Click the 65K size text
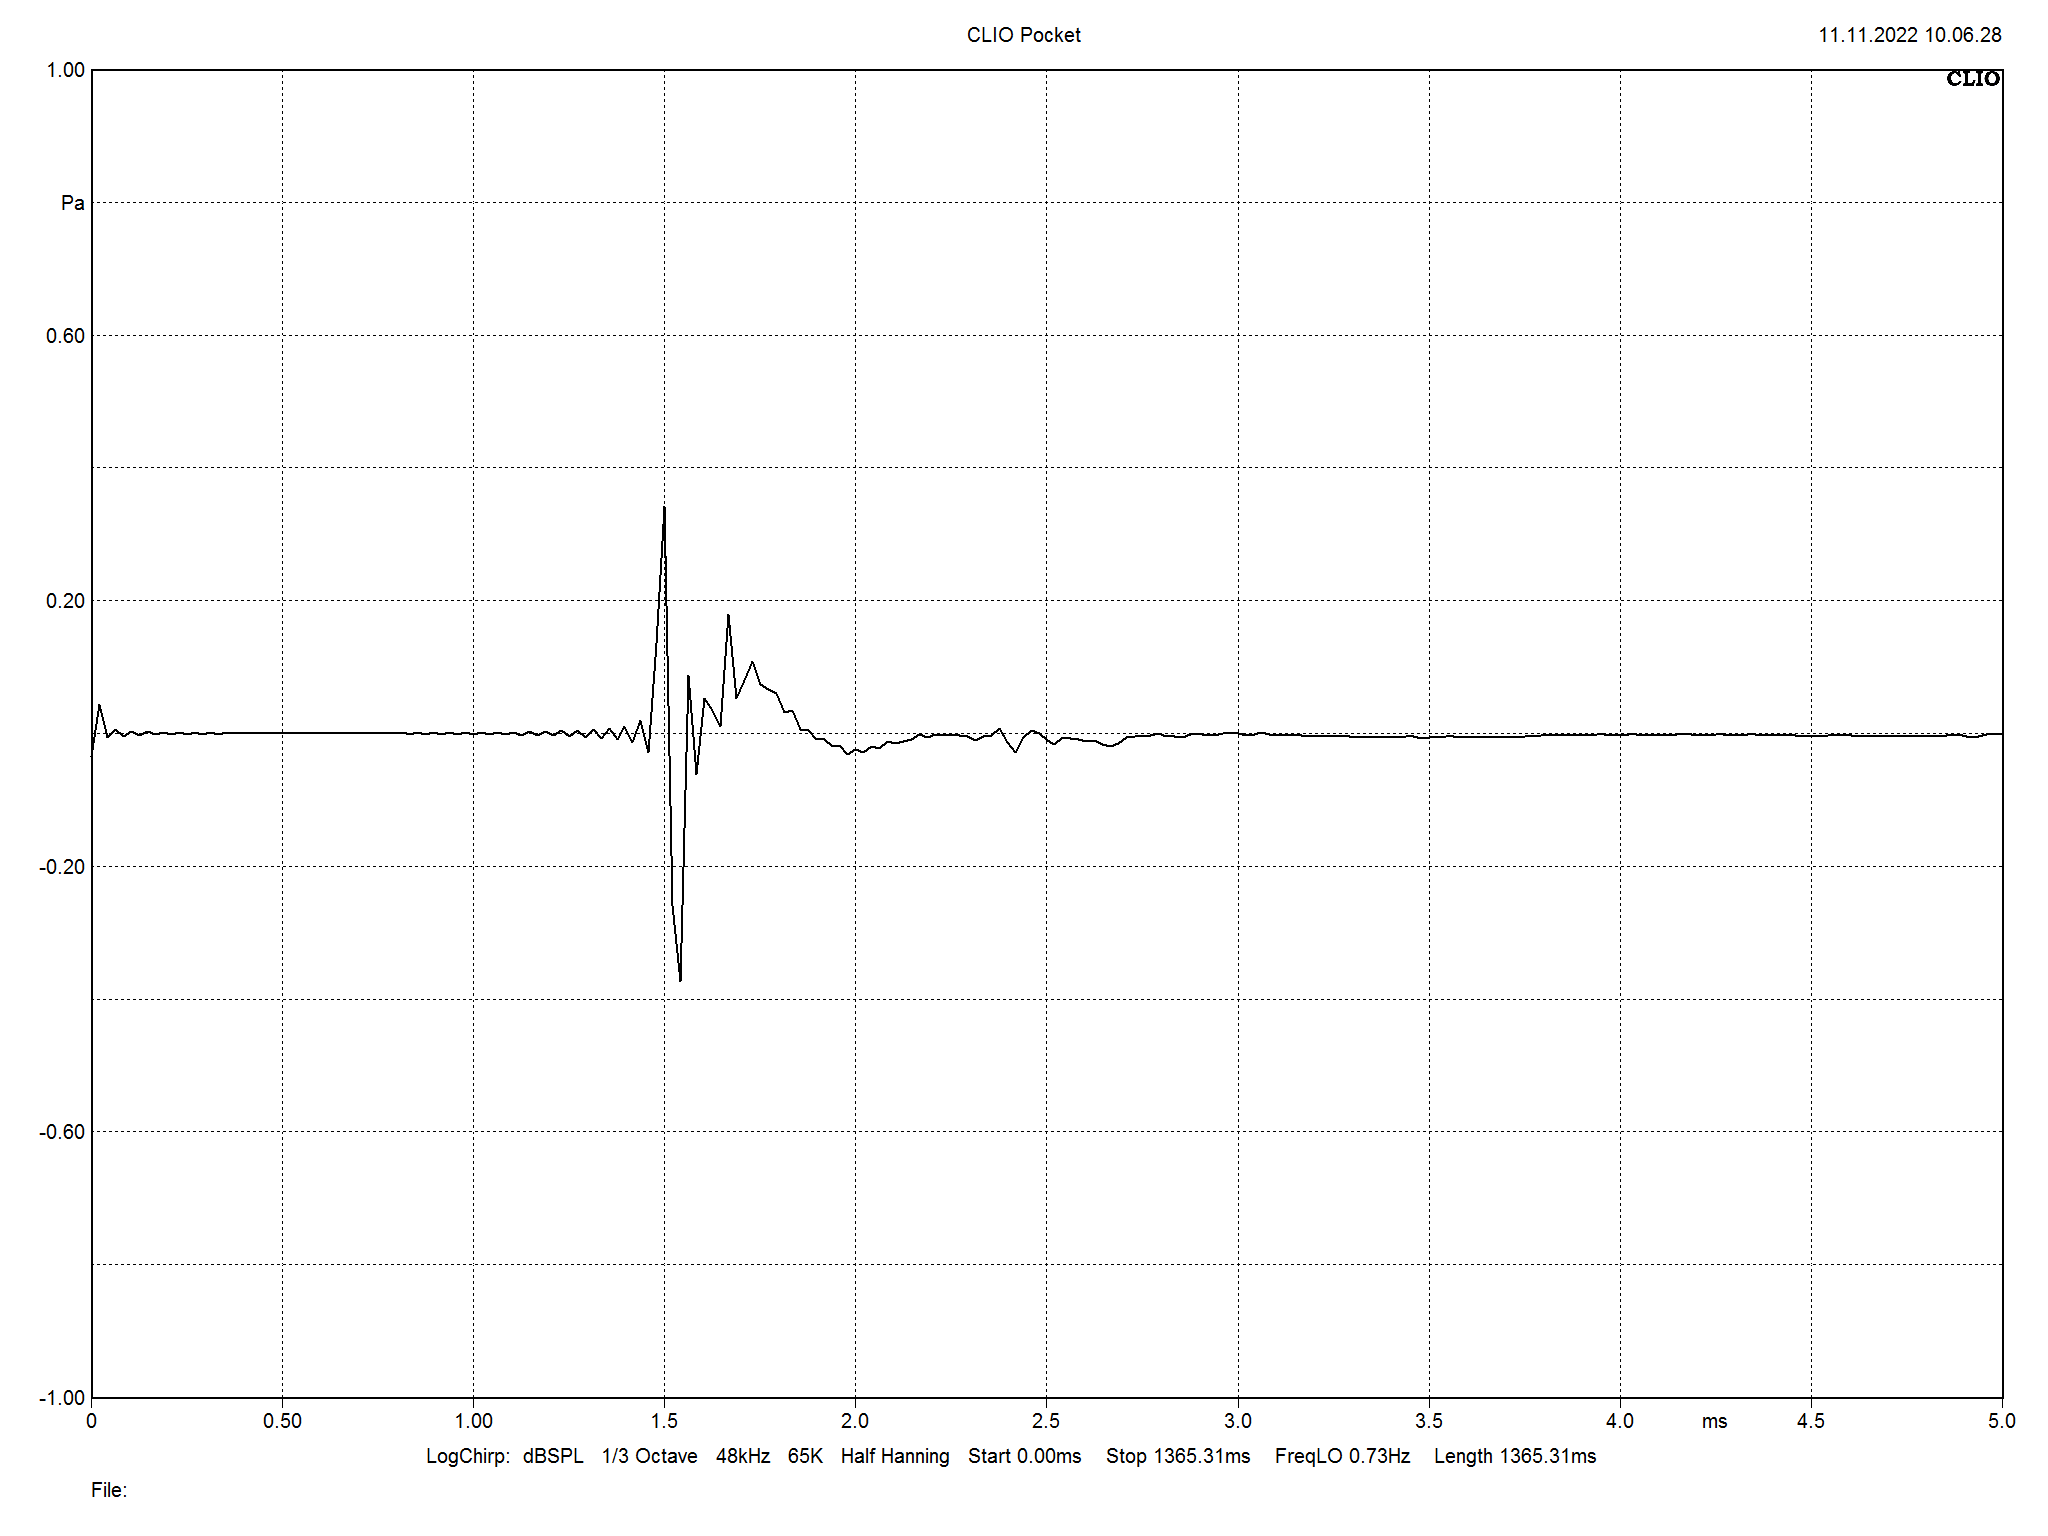The image size is (2048, 1536). pyautogui.click(x=805, y=1456)
